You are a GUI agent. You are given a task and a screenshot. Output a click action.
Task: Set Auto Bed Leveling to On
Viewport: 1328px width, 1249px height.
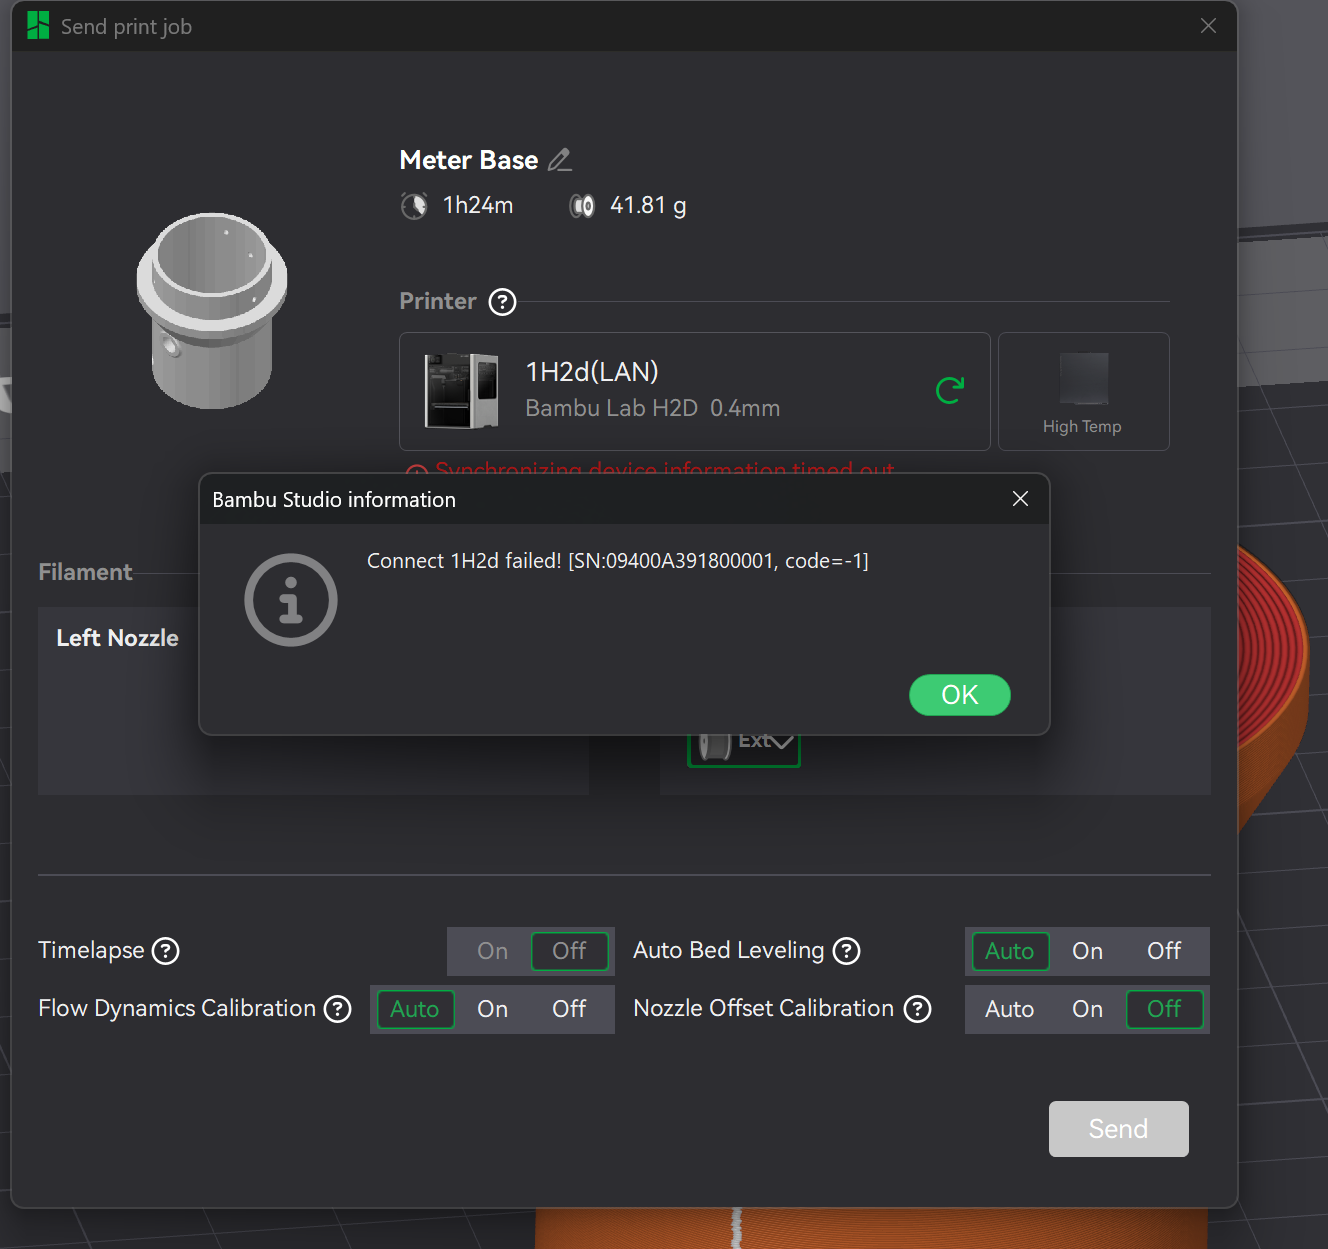coord(1087,951)
